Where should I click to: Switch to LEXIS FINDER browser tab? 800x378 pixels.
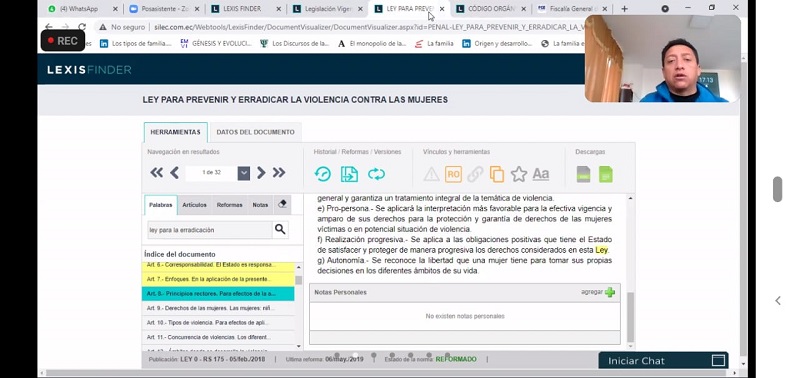245,9
